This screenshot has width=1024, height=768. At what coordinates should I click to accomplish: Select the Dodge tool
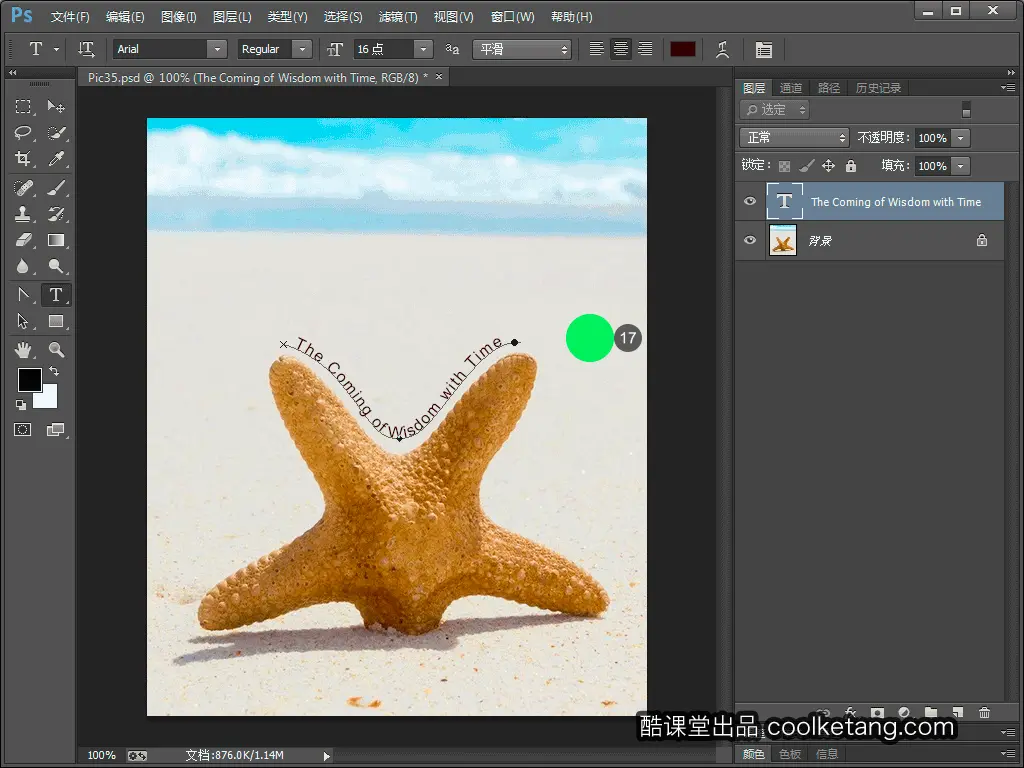(x=56, y=266)
